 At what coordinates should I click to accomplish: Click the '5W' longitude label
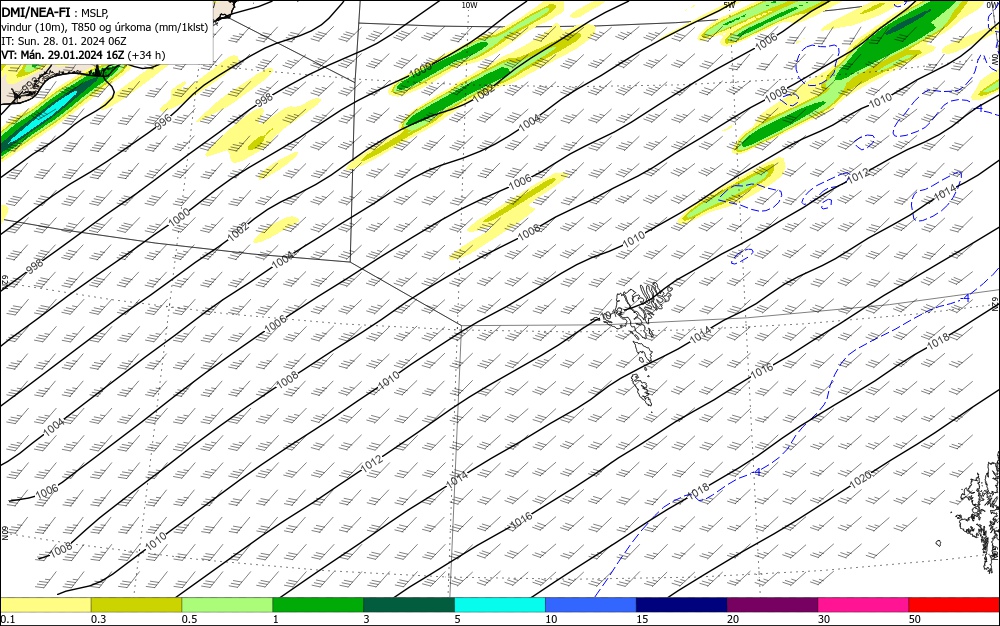(x=730, y=4)
